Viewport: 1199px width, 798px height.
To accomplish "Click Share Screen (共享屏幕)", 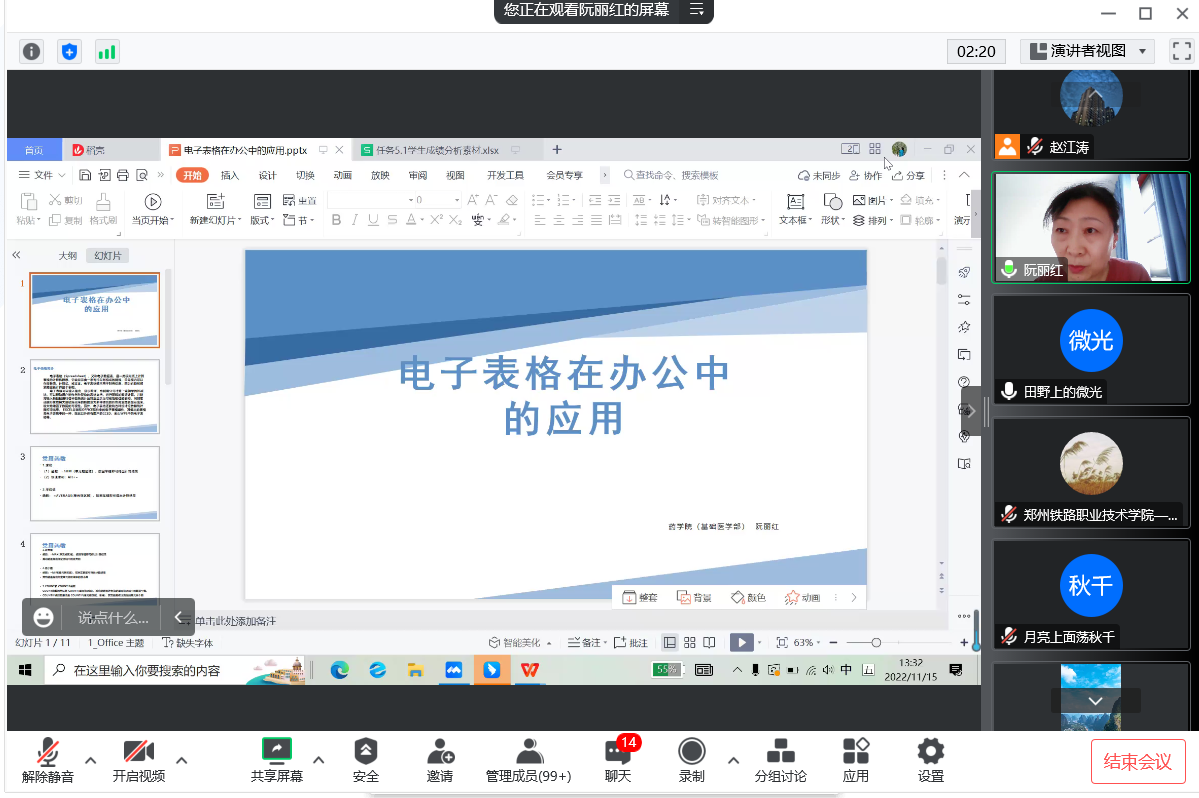I will (x=277, y=761).
